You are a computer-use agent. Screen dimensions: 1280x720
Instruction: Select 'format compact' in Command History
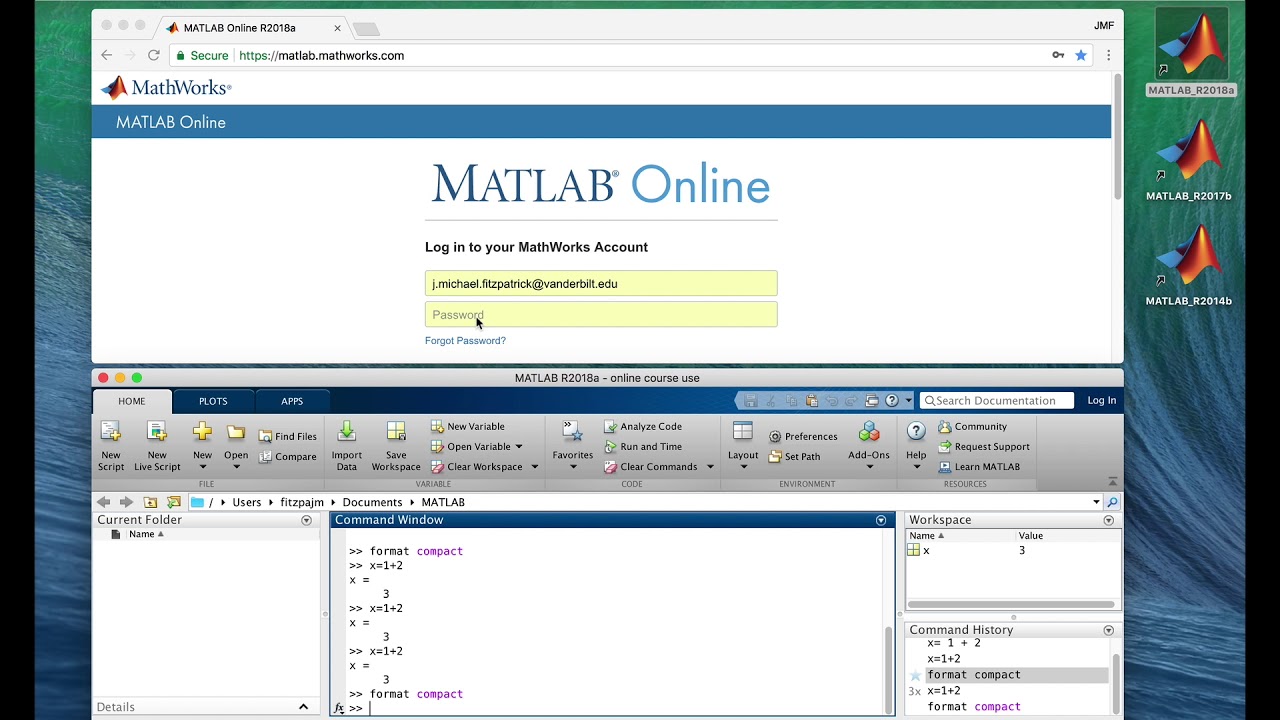click(973, 675)
